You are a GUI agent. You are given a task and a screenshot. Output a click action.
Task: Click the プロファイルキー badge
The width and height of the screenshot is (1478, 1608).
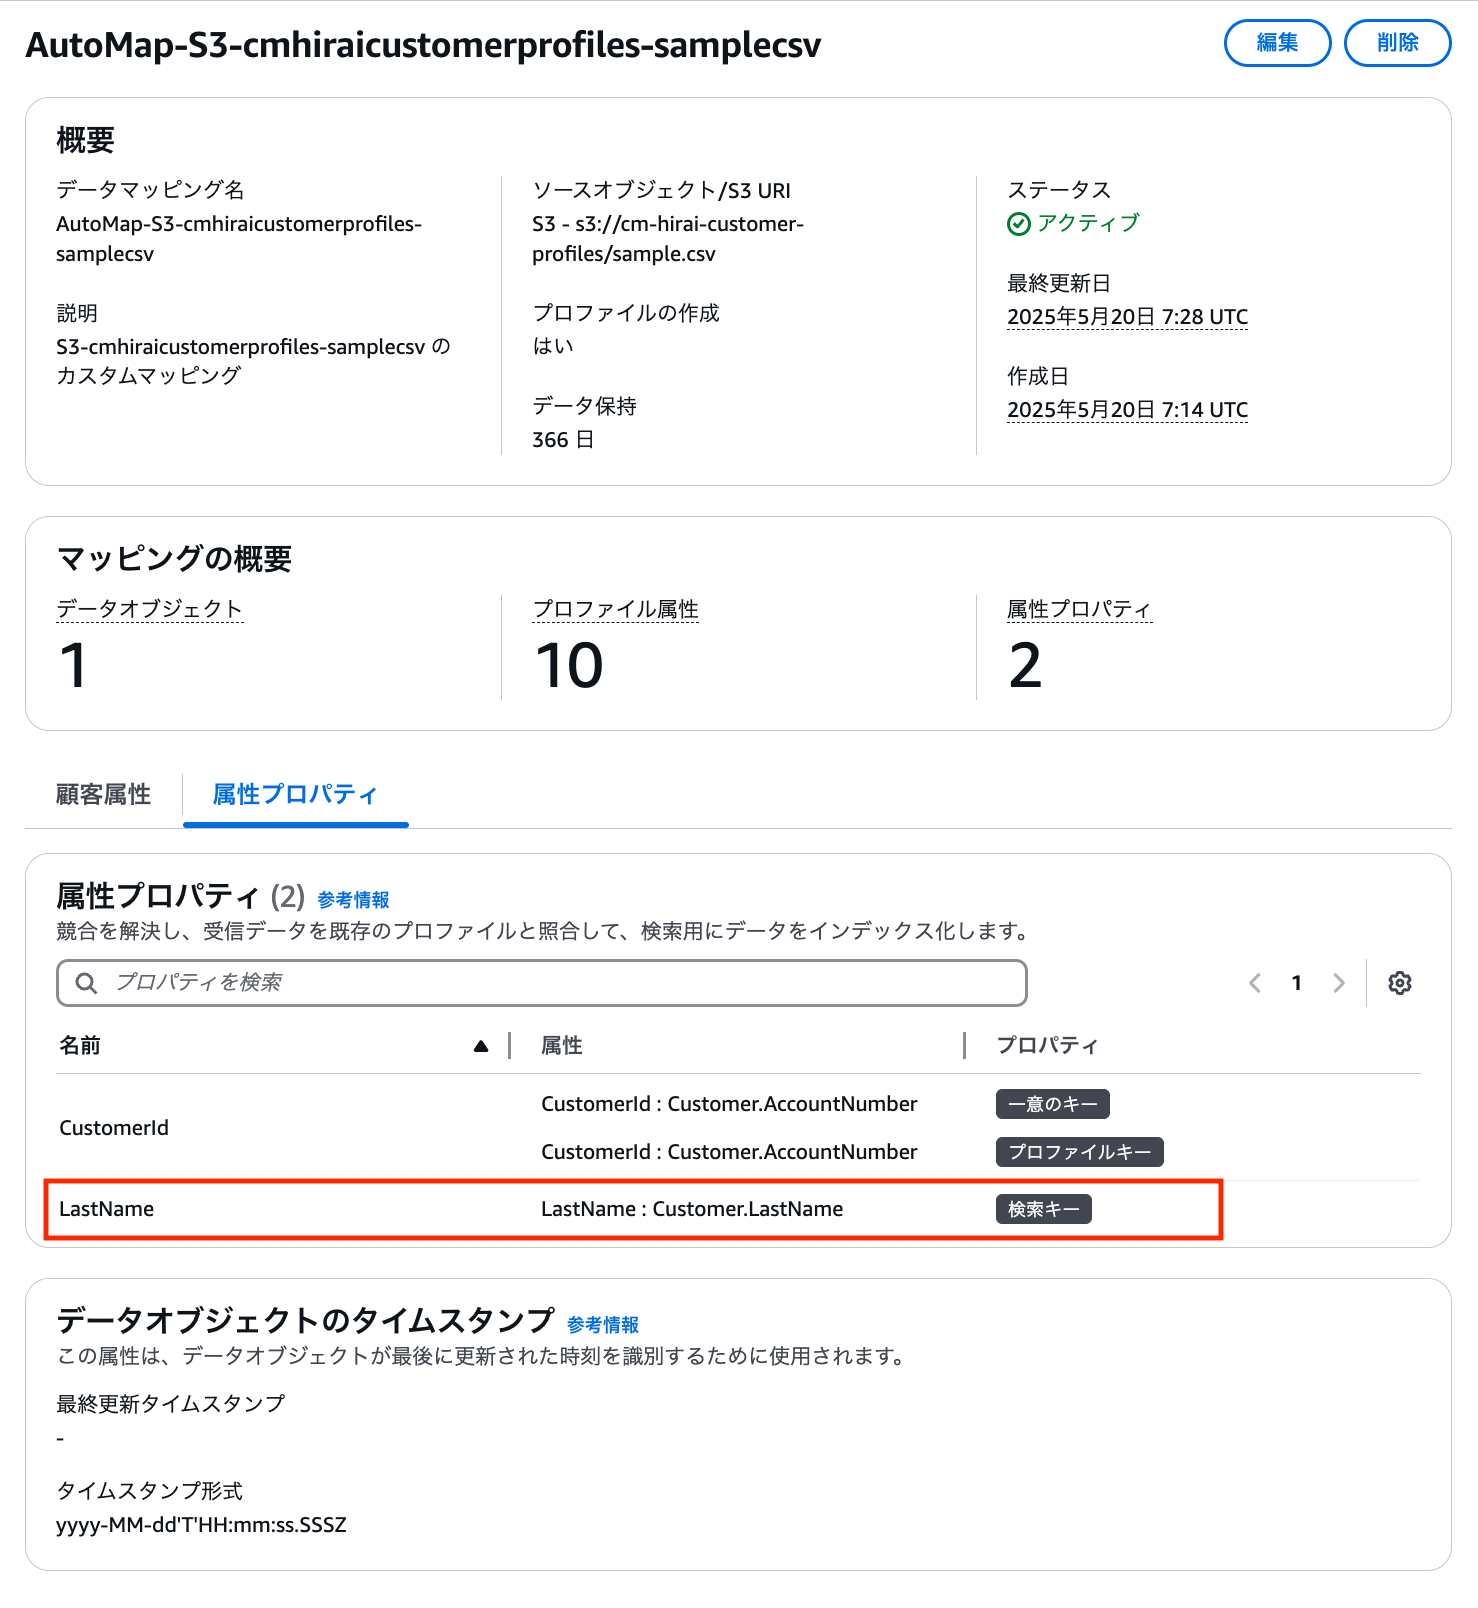1080,1152
